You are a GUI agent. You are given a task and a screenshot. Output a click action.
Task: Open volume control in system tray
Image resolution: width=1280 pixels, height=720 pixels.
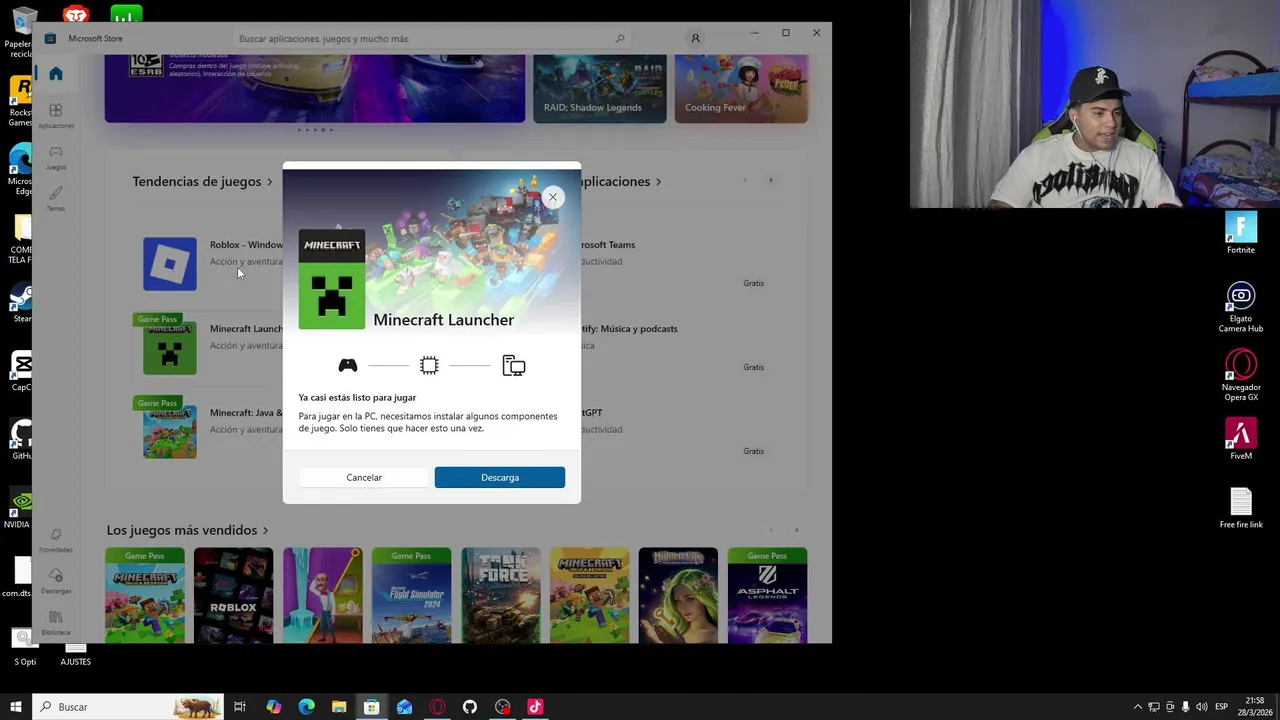point(1201,707)
